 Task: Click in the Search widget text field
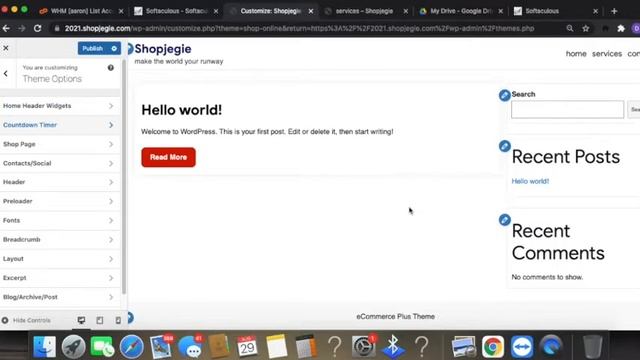coord(567,109)
